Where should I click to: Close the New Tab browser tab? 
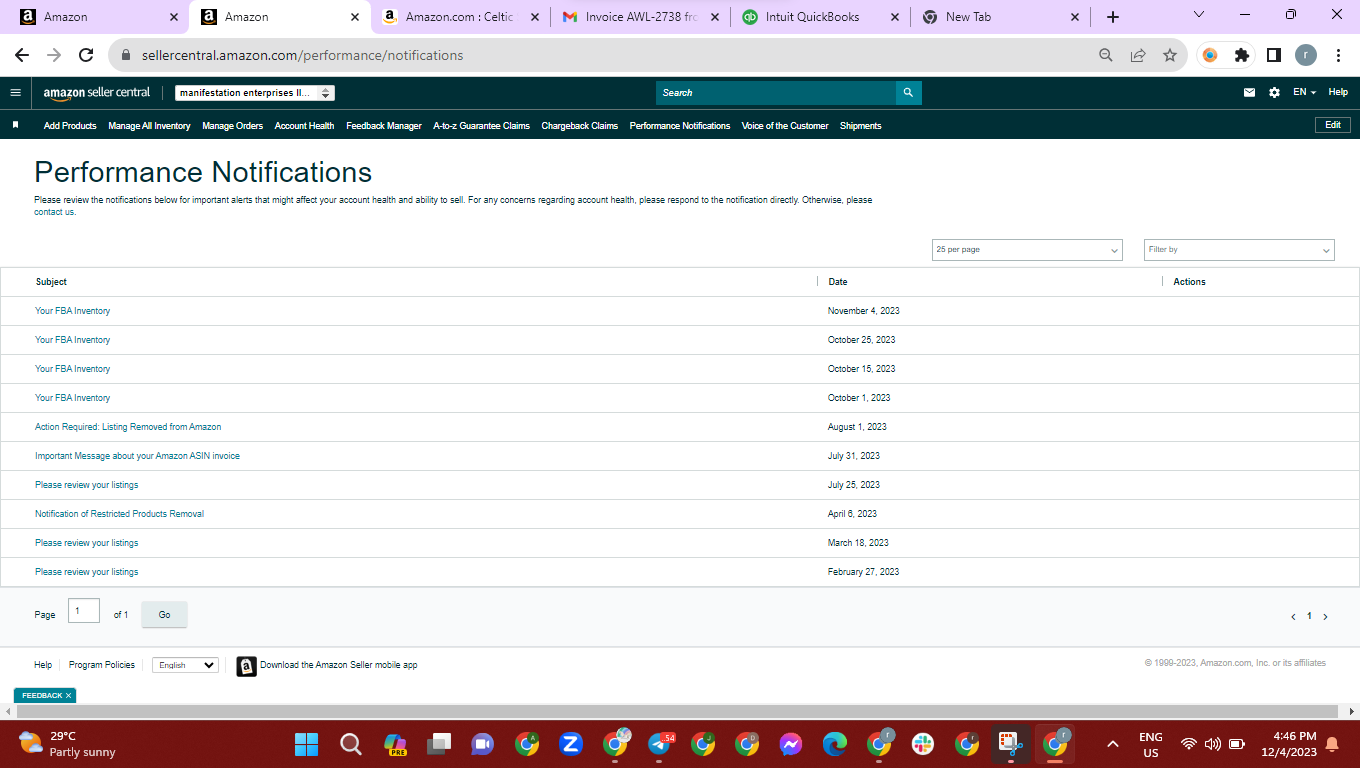(x=1075, y=17)
